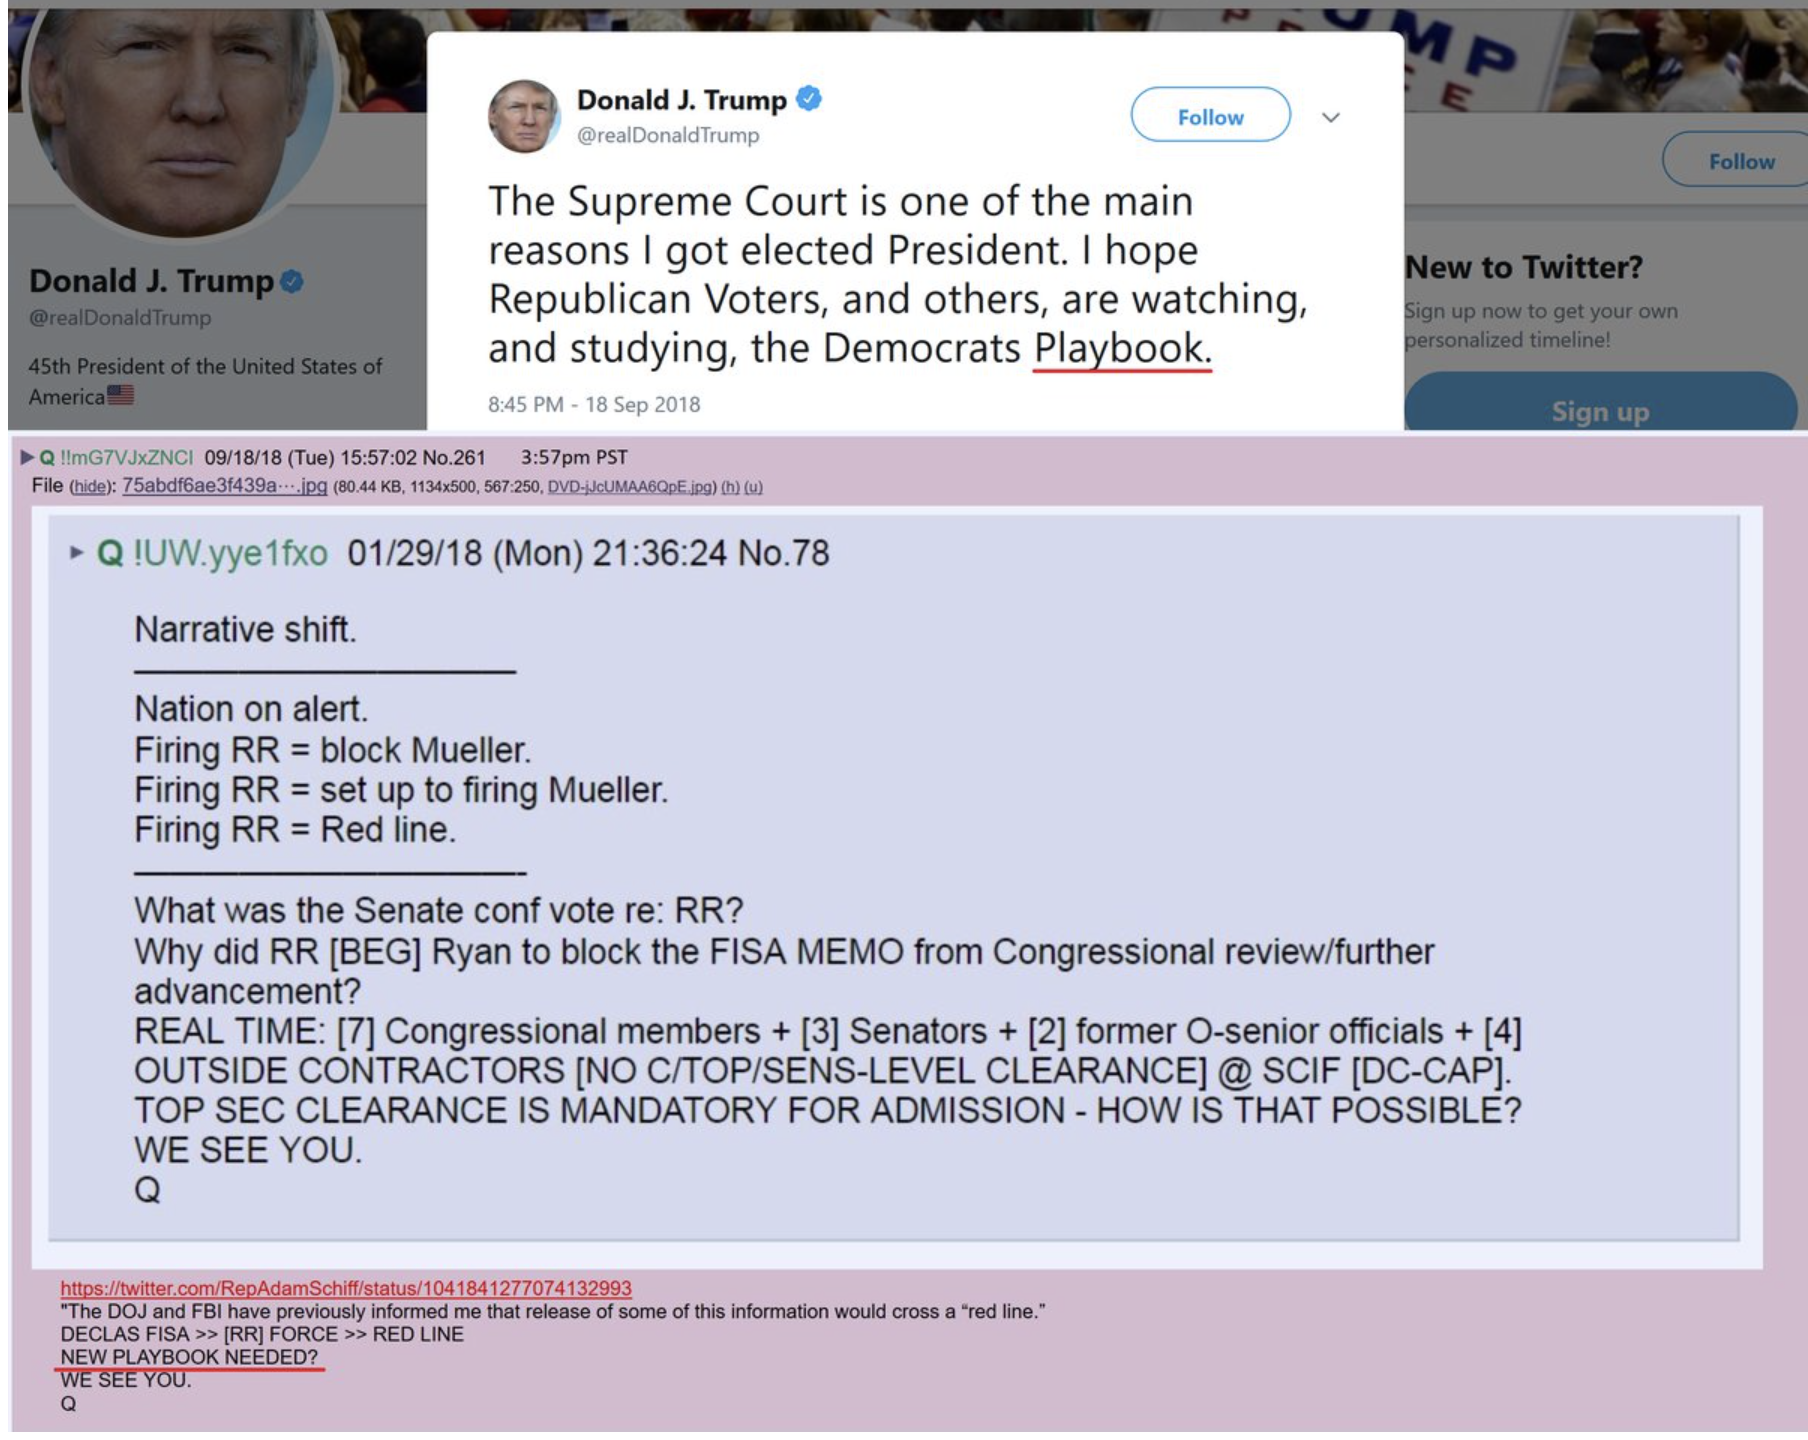The height and width of the screenshot is (1440, 1808).
Task: Click the (h) link after the filename
Action: 730,487
